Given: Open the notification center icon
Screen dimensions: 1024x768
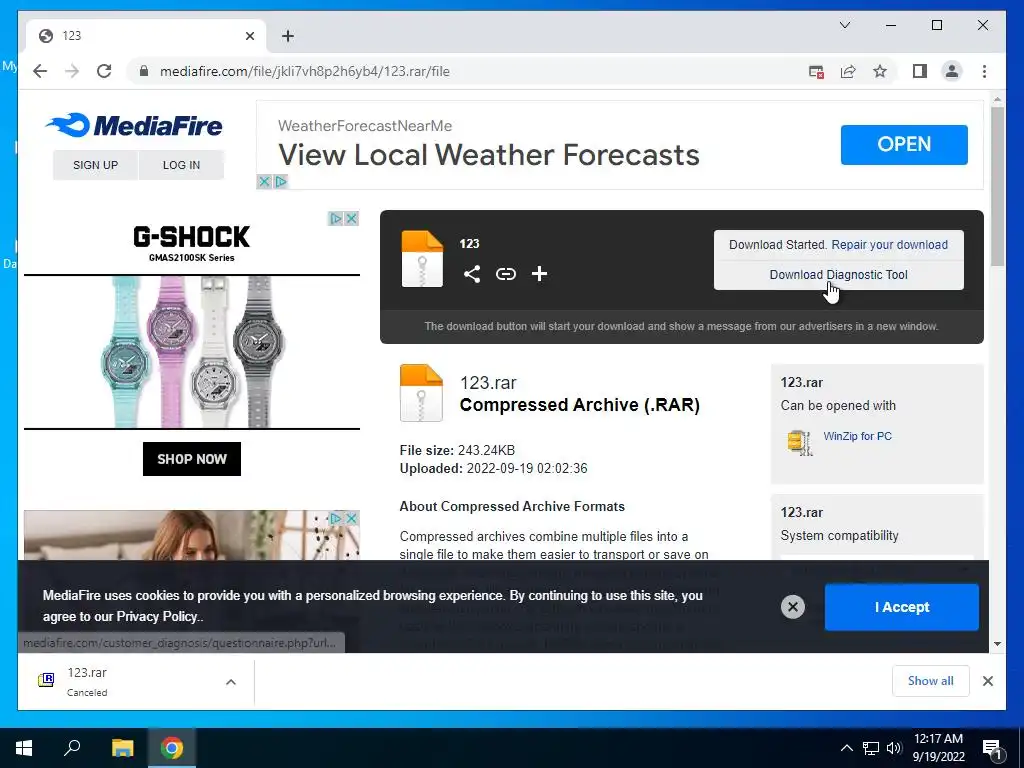Looking at the screenshot, I should 992,748.
